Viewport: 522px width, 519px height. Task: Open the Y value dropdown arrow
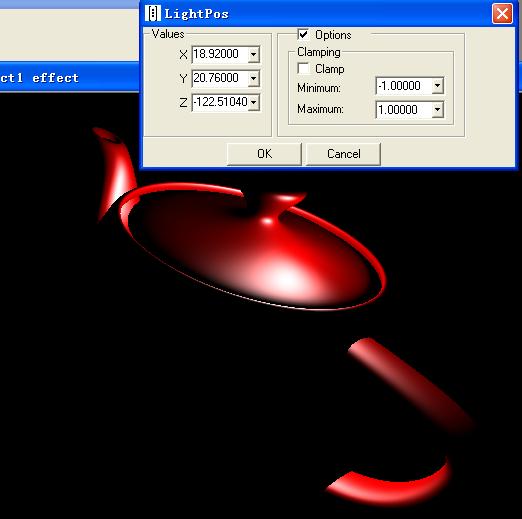pyautogui.click(x=254, y=78)
